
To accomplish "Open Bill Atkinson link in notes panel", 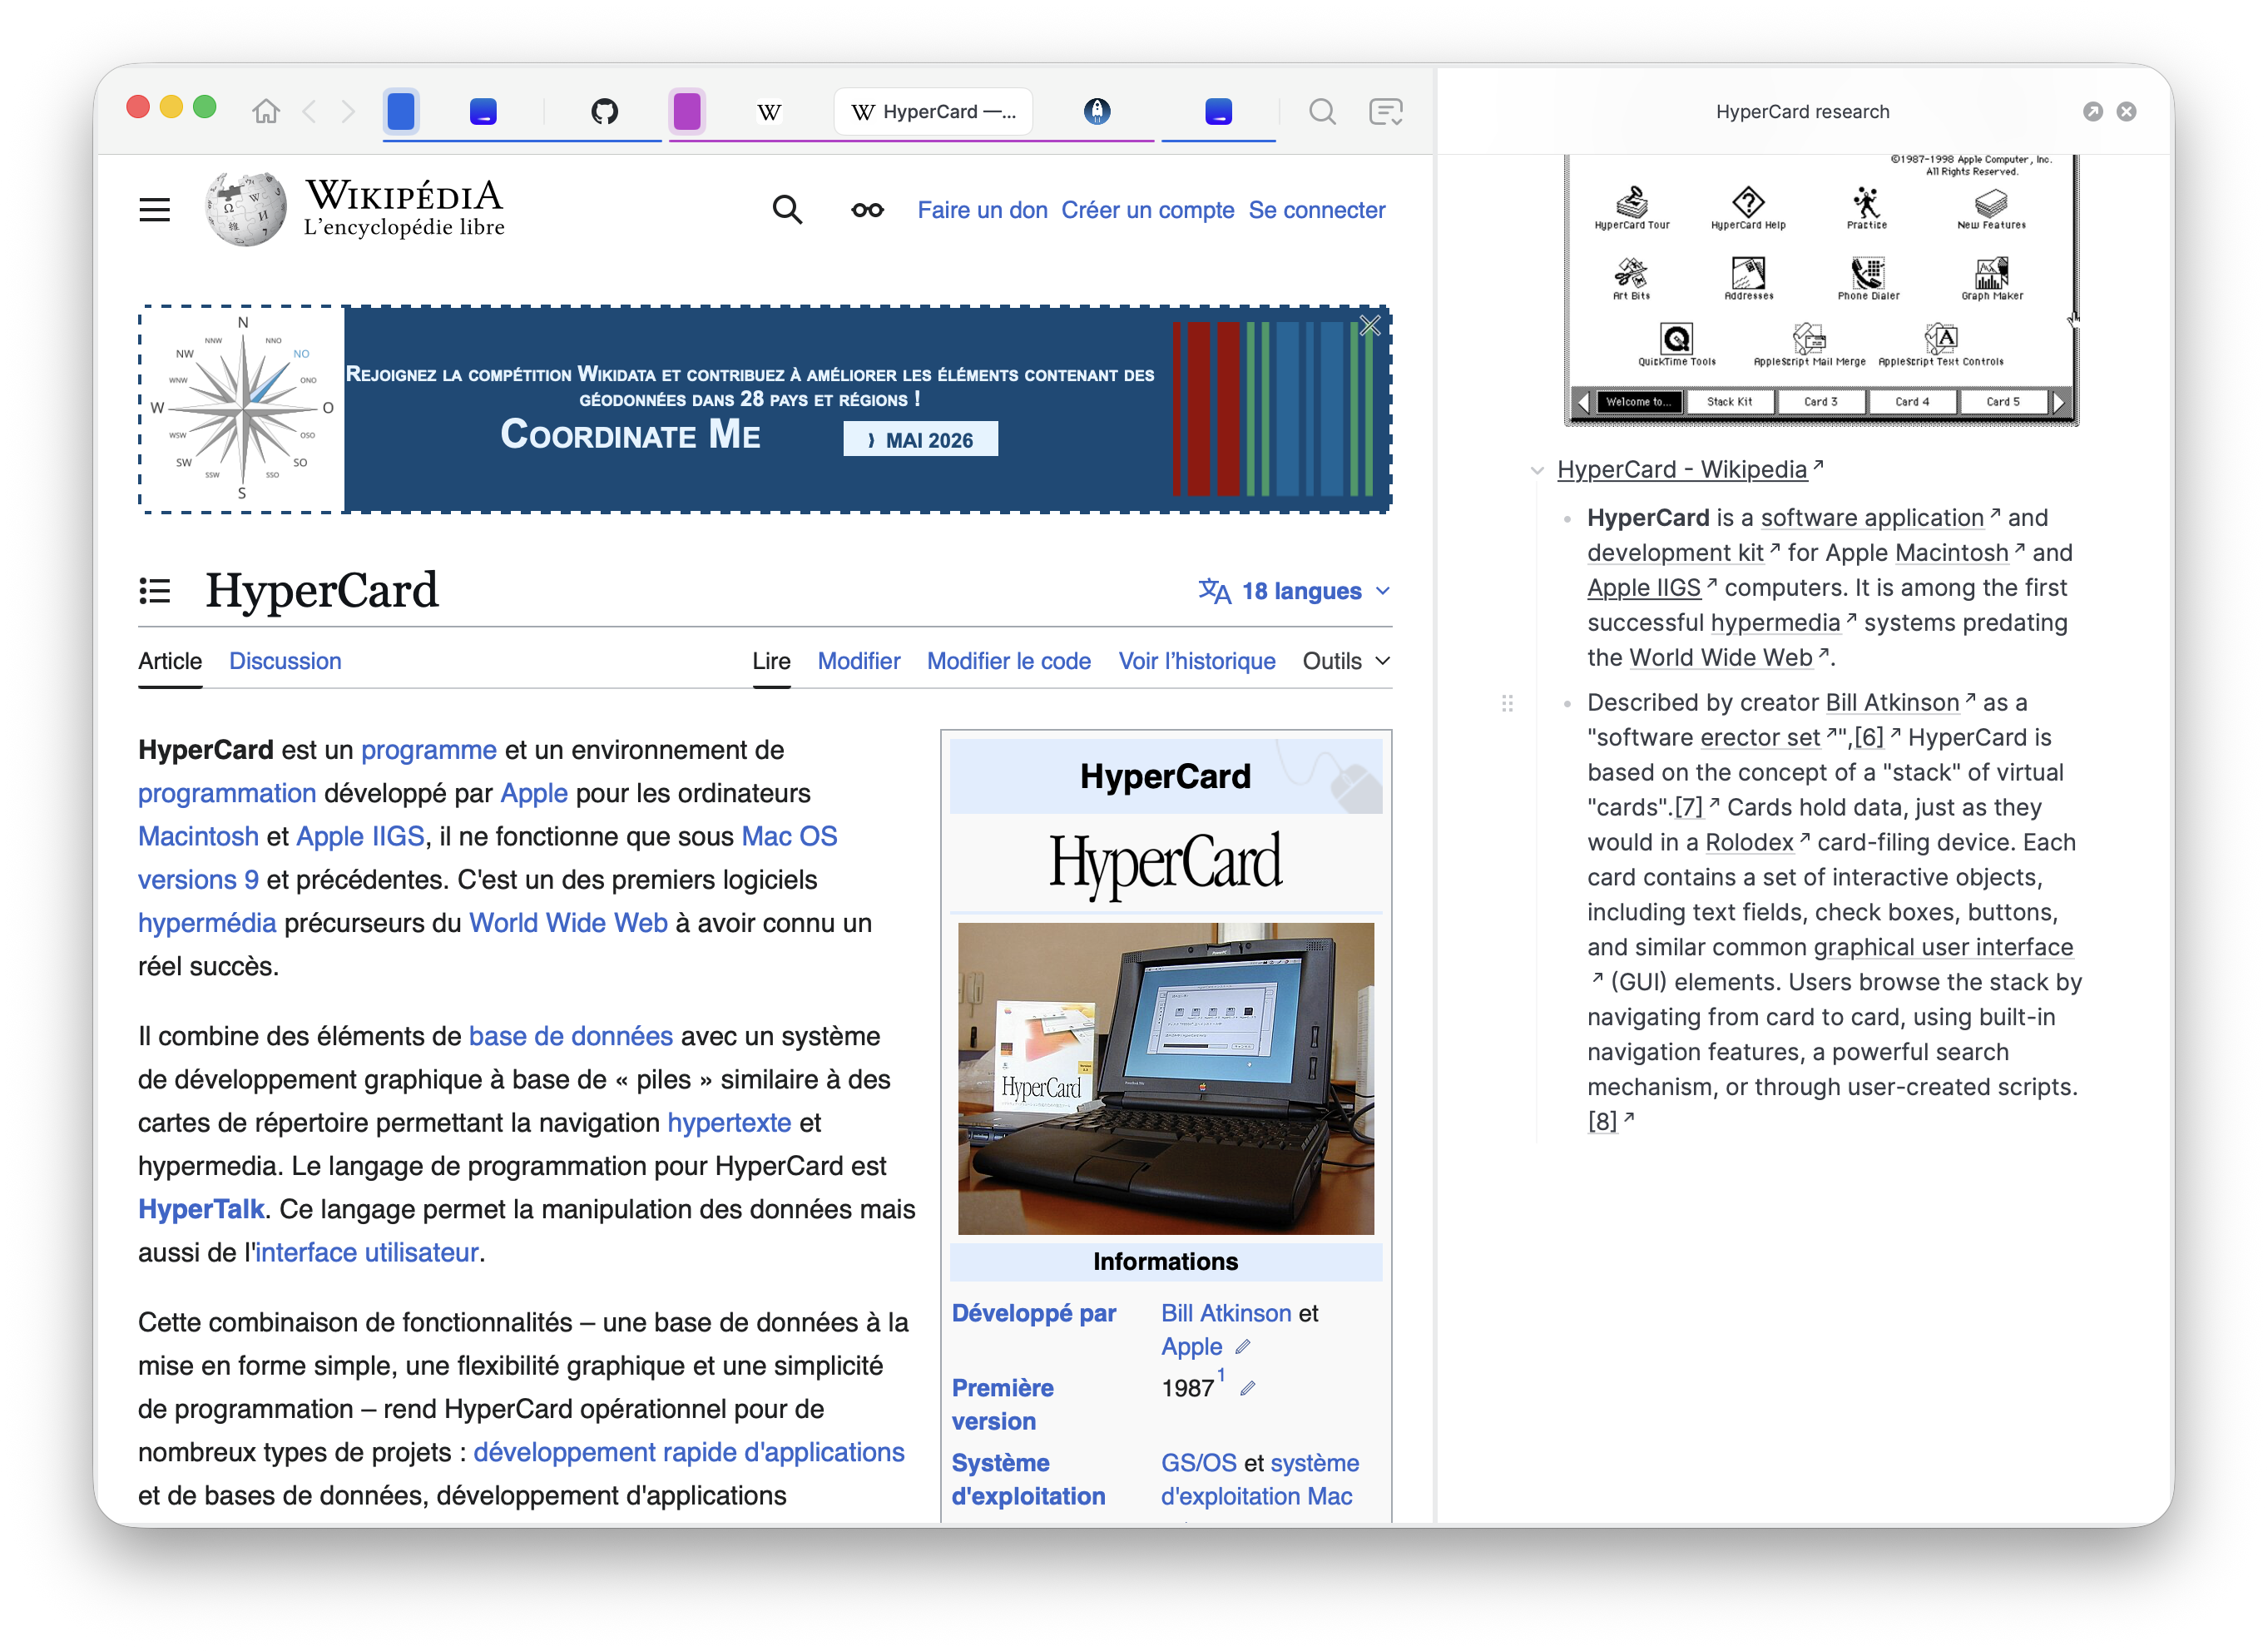I will [1892, 702].
